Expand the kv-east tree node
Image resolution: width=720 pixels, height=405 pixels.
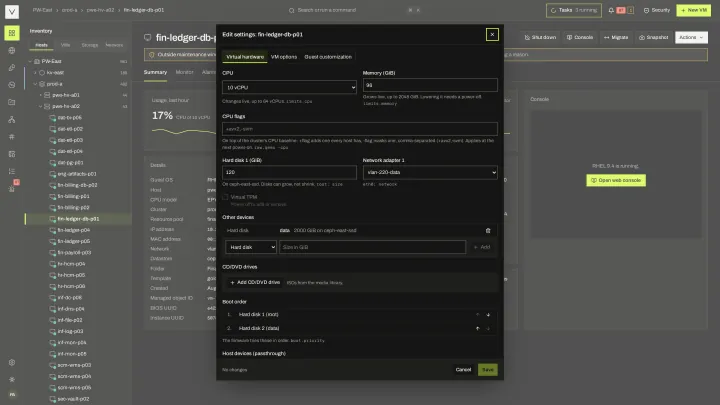pos(35,73)
